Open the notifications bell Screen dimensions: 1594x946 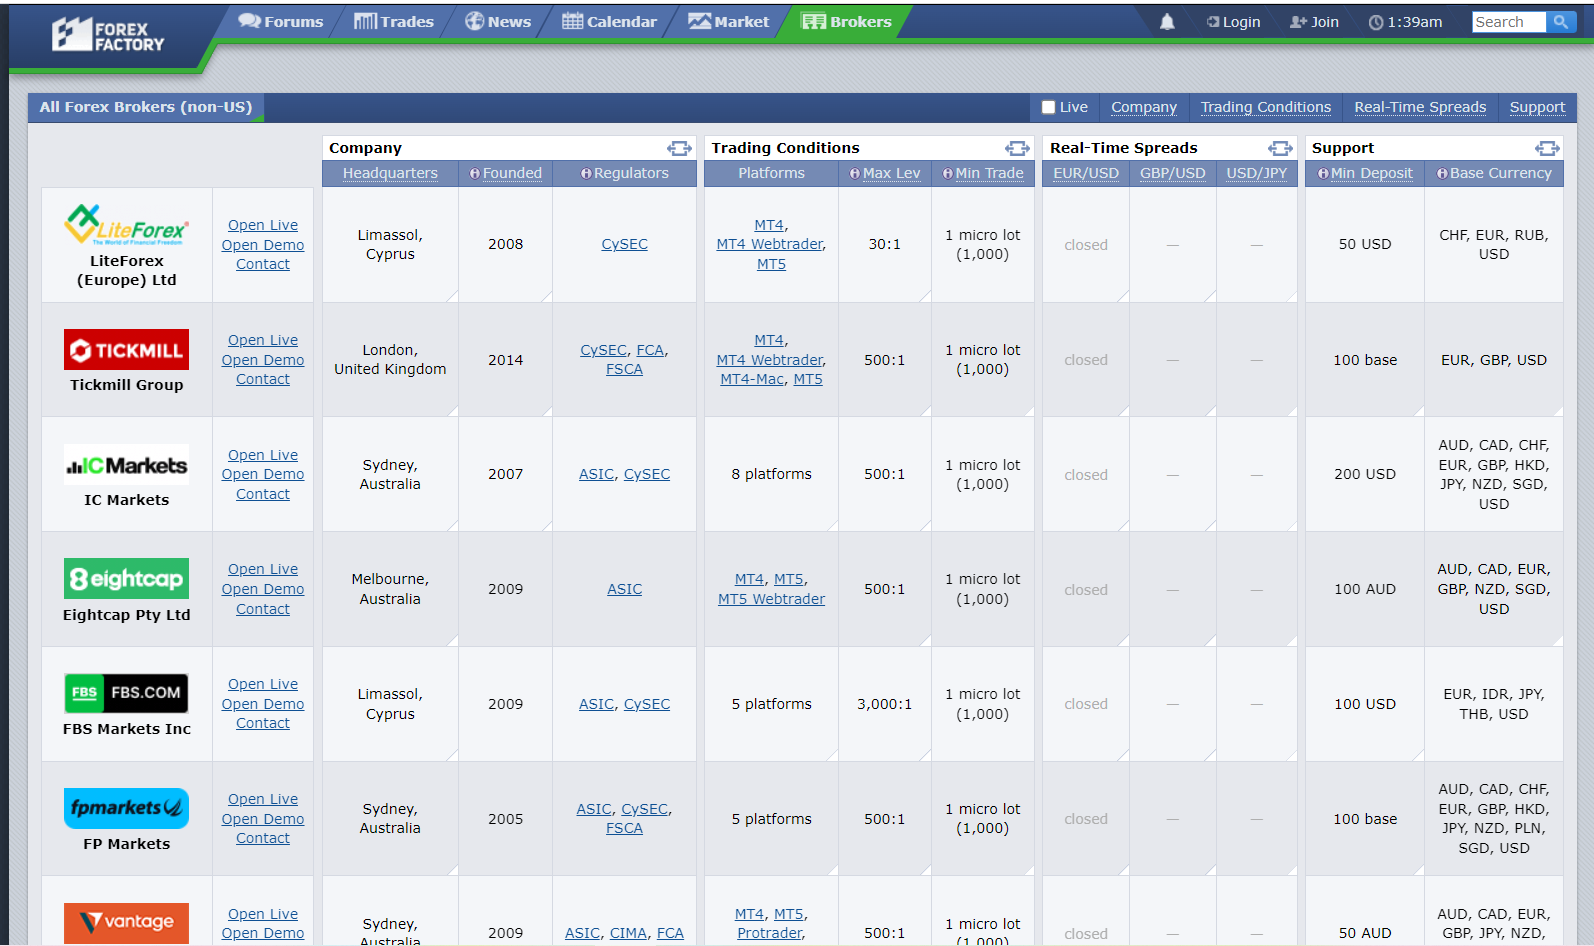tap(1167, 22)
